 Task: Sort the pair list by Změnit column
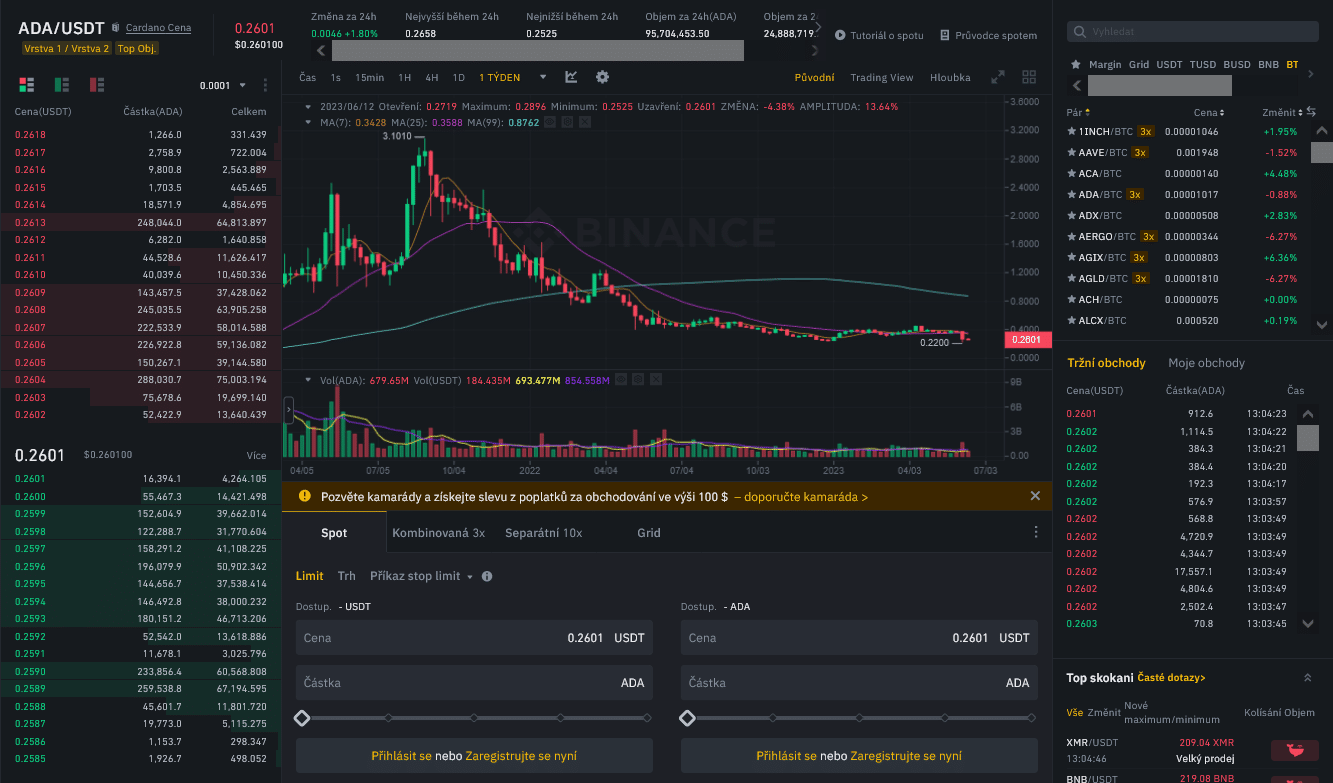[x=1282, y=113]
